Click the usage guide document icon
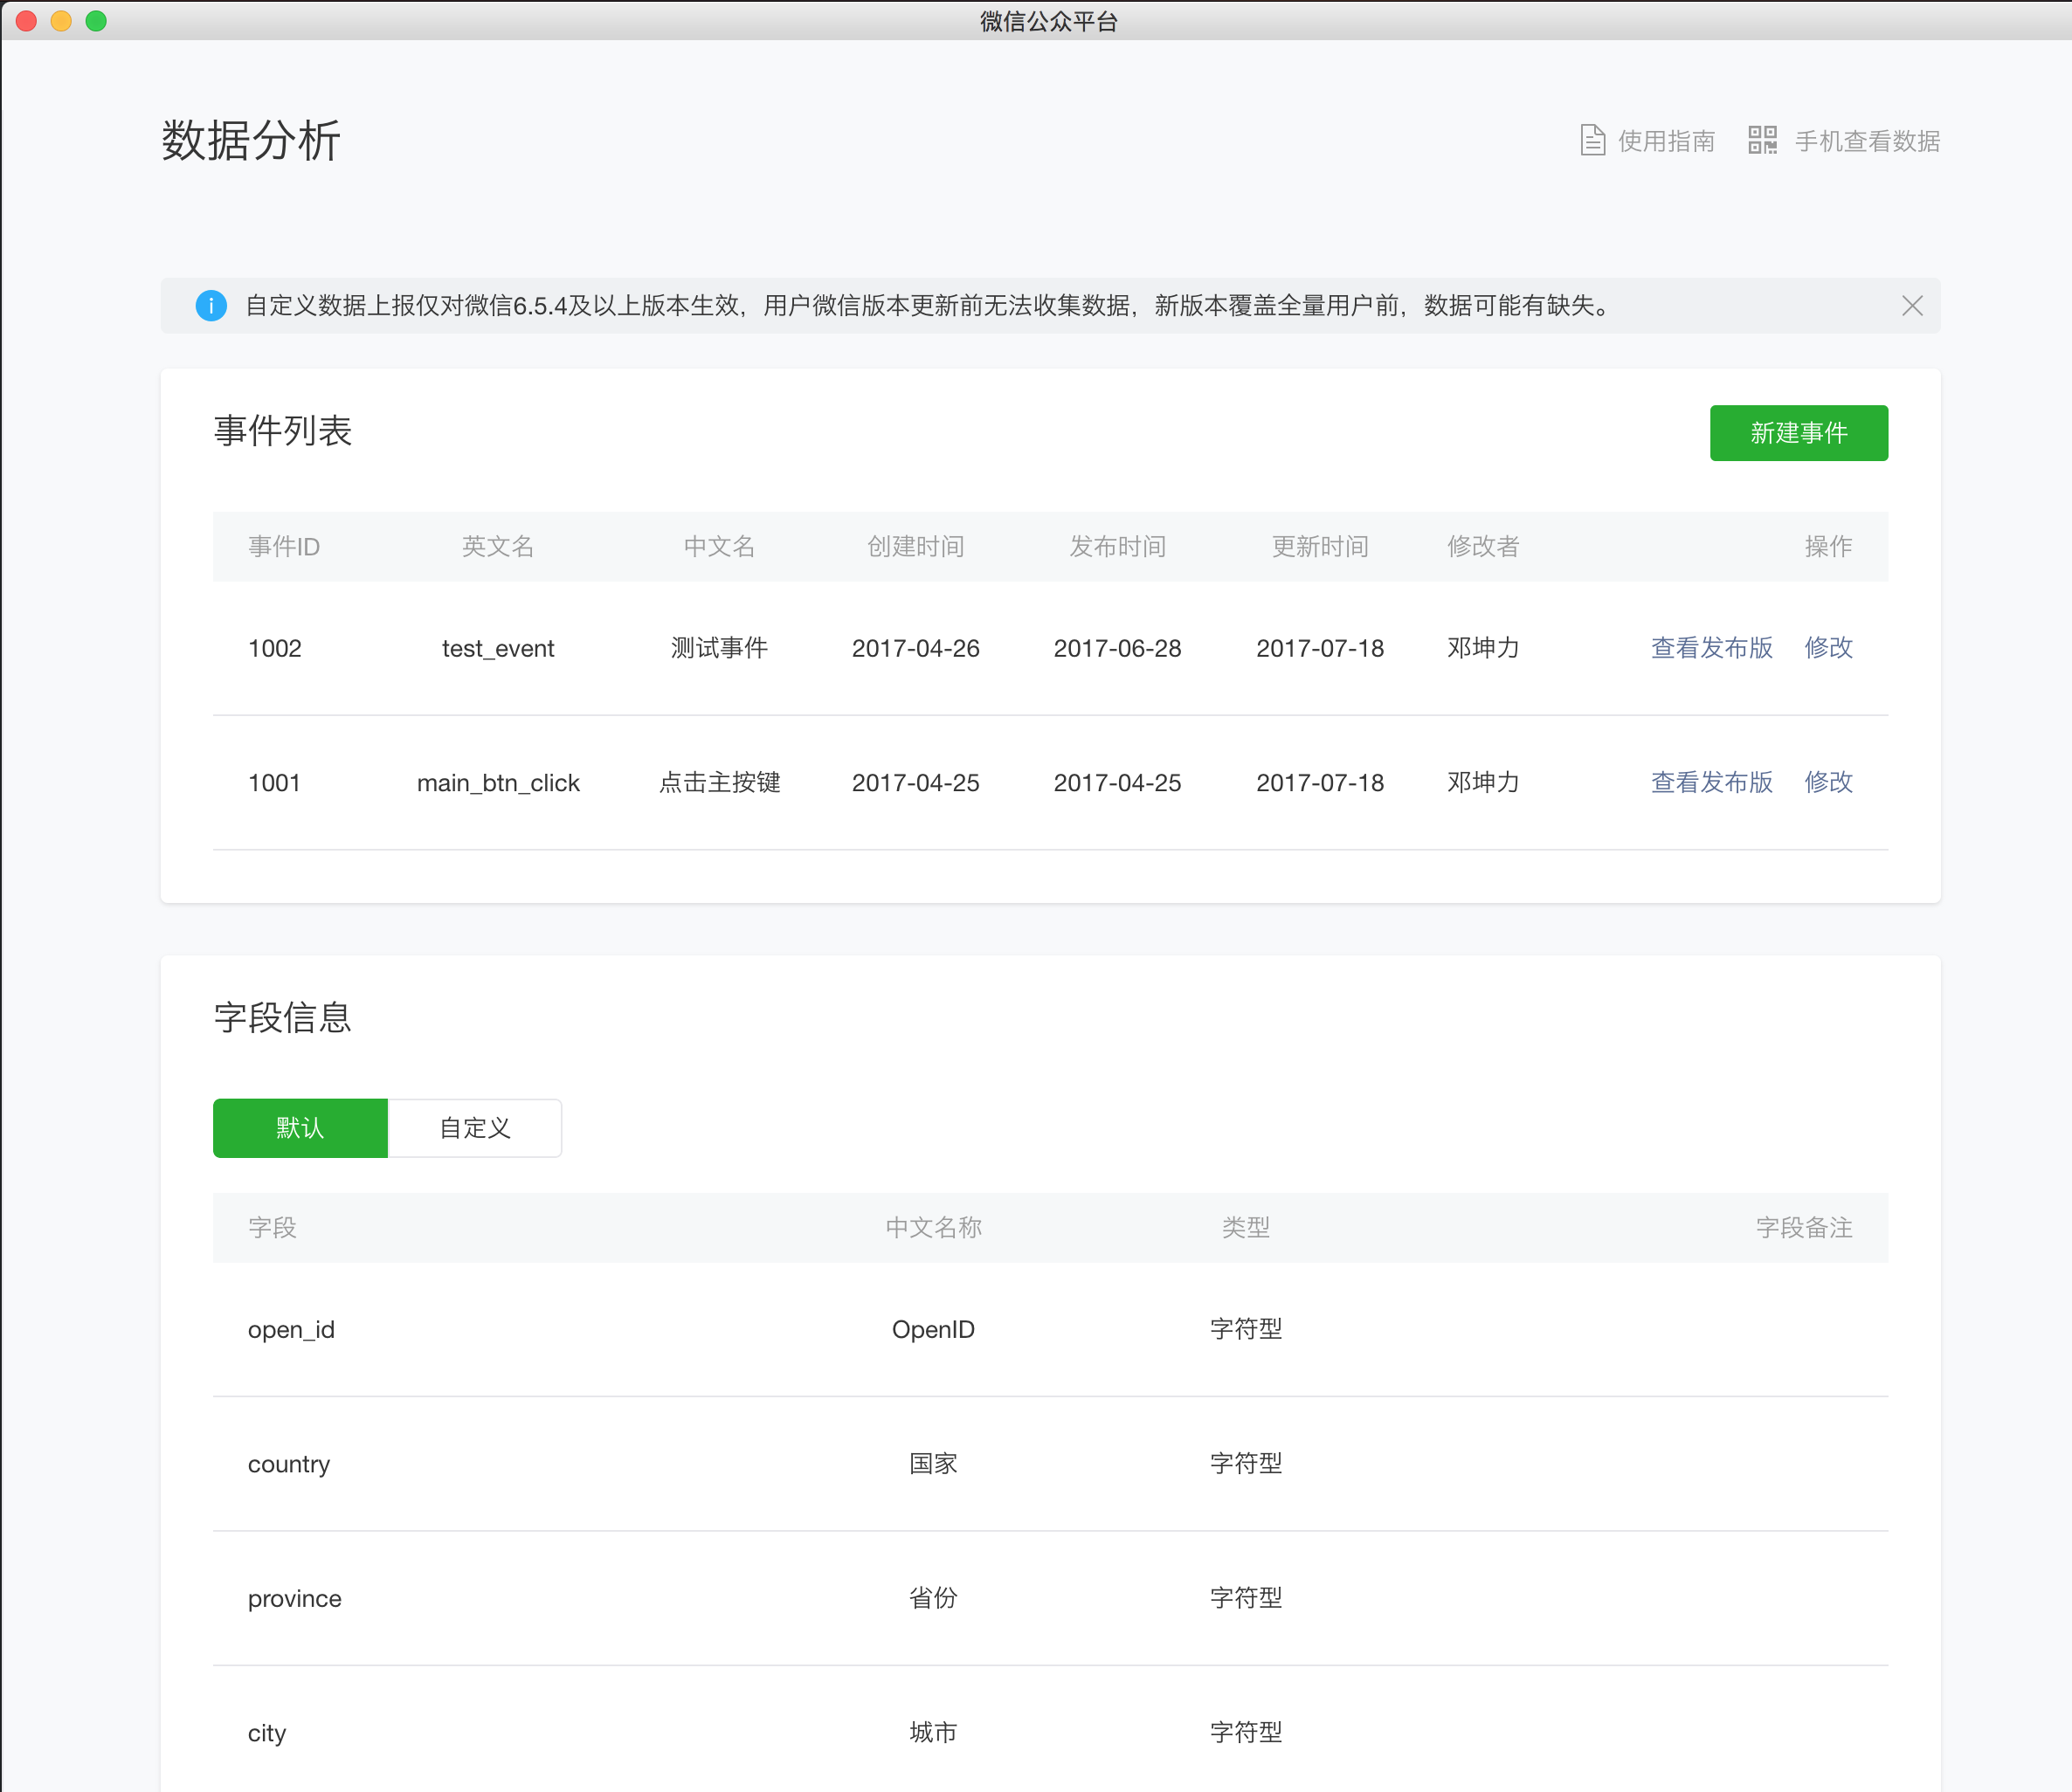This screenshot has width=2072, height=1792. pos(1592,141)
